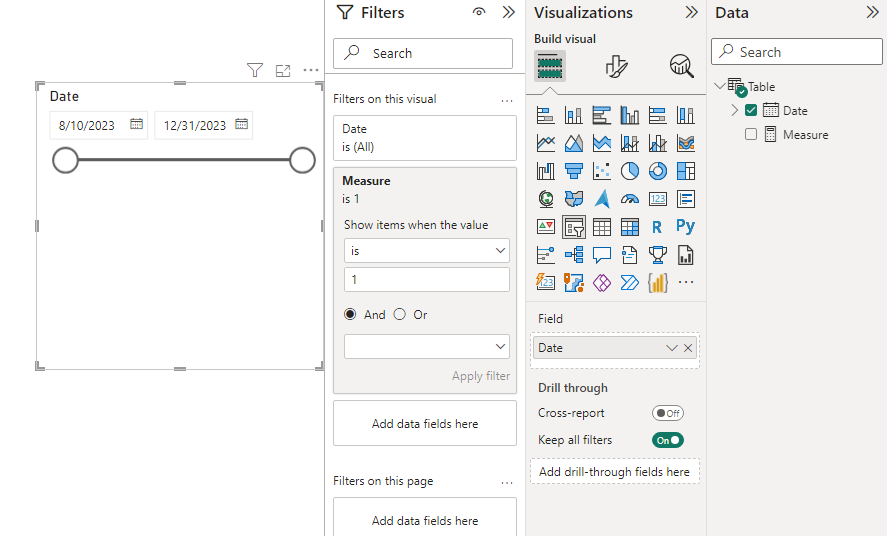Select the Clustered column chart visual
This screenshot has height=536, width=887.
click(x=630, y=115)
